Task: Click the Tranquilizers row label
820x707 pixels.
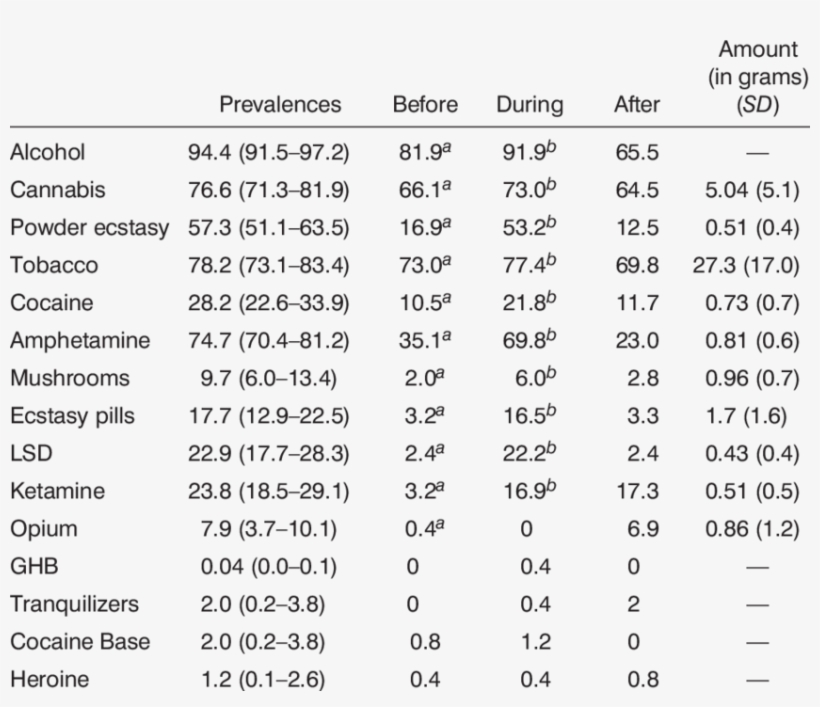Action: coord(75,605)
